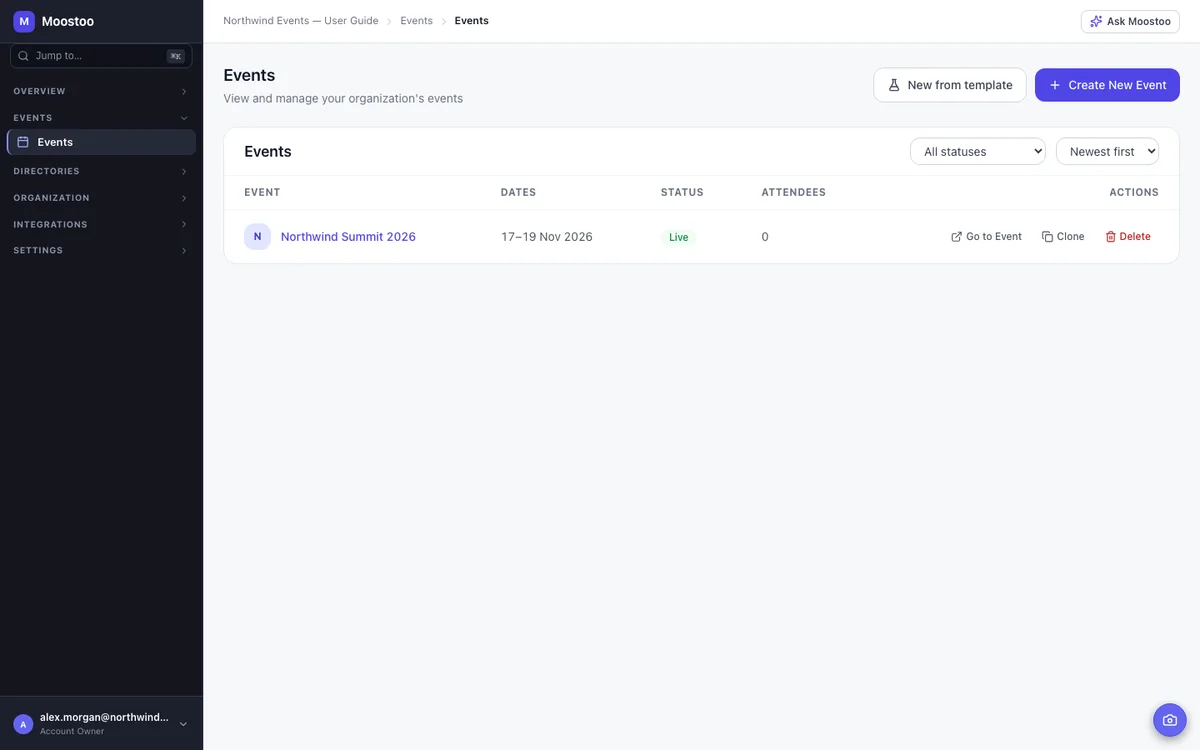
Task: Clone the Northwind Summit 2026 event
Action: tap(1063, 237)
